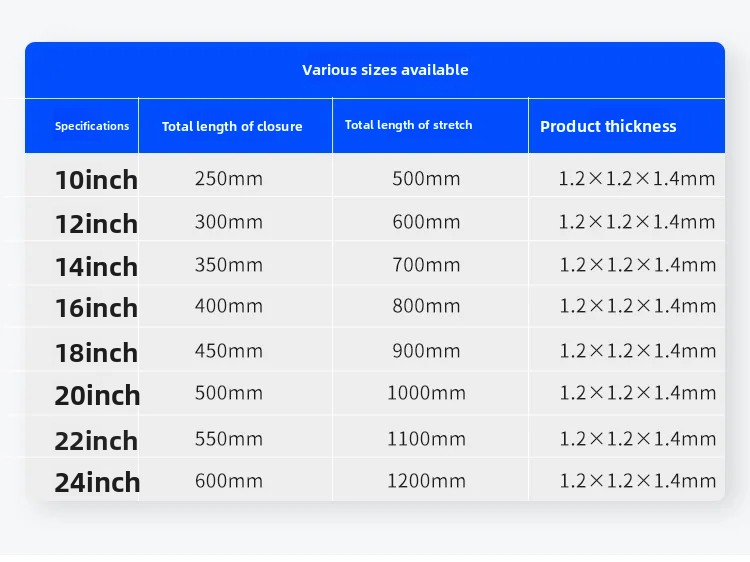Viewport: 750px width, 562px height.
Task: Click the Specifications column header
Action: pyautogui.click(x=92, y=126)
